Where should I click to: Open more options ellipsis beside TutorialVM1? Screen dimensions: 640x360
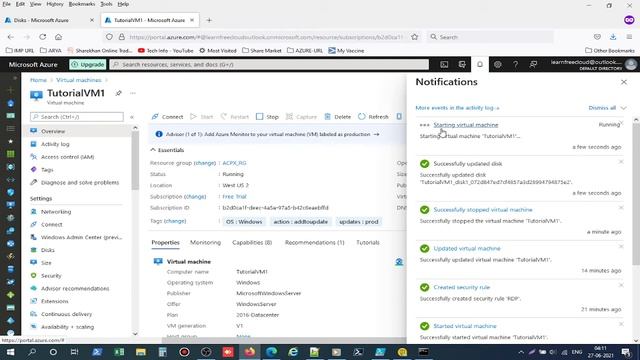(x=133, y=93)
